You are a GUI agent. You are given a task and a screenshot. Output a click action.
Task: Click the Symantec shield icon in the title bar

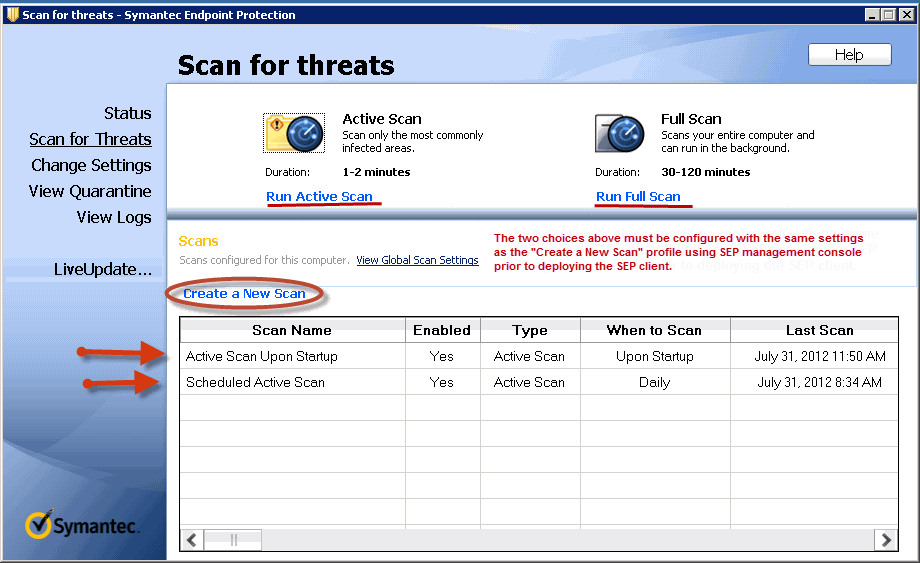click(11, 14)
